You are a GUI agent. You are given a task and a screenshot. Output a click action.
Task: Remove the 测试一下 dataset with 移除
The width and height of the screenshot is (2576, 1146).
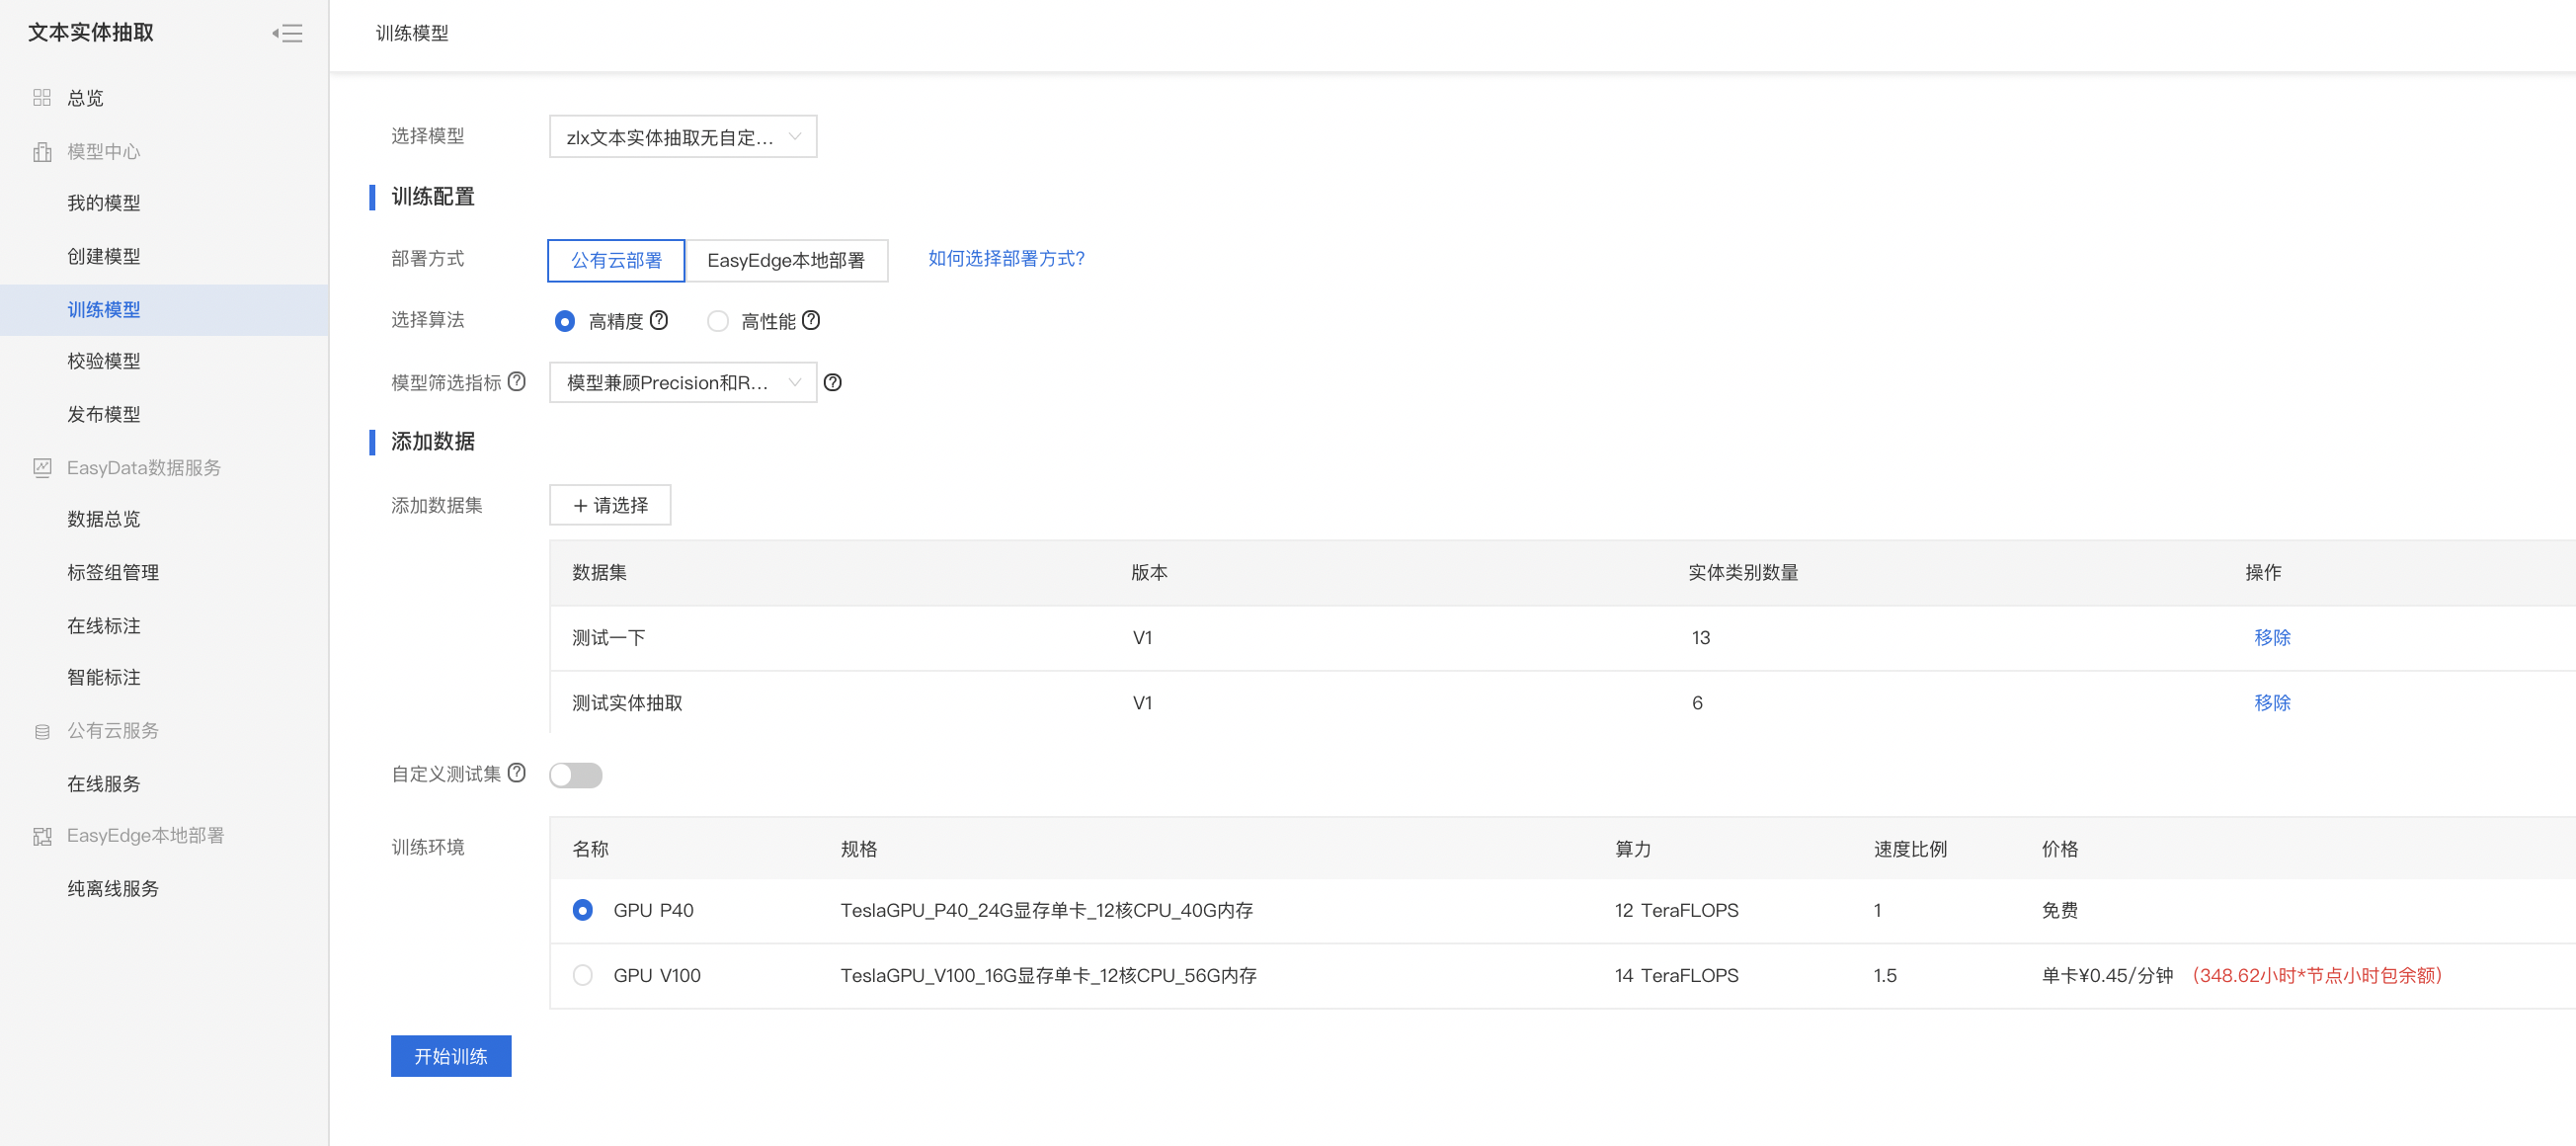[x=2272, y=637]
